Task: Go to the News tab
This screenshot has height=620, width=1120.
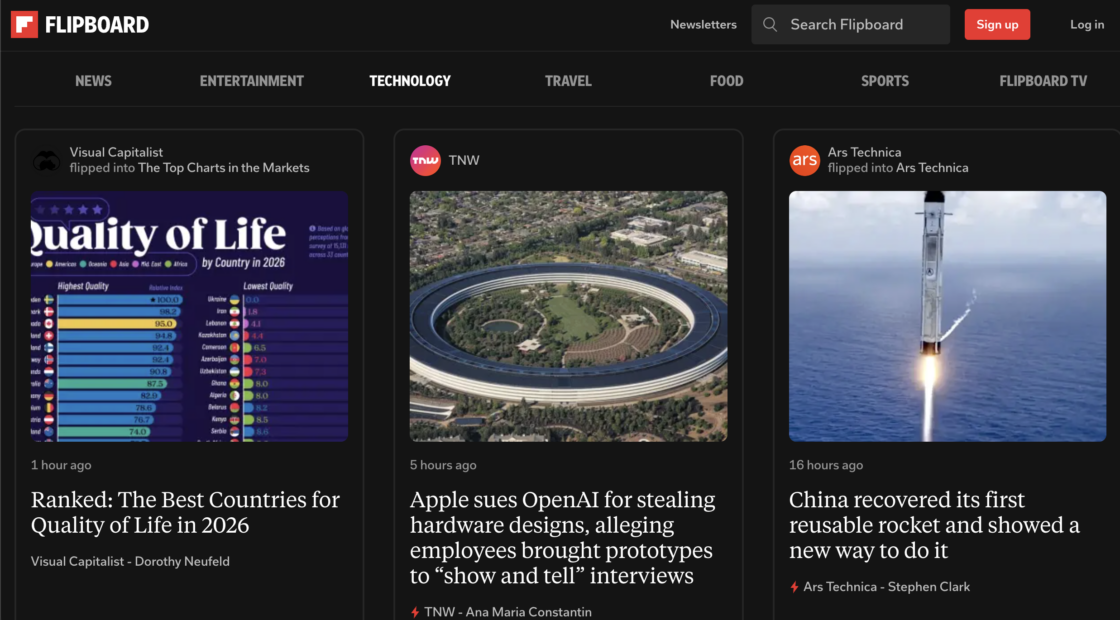Action: [94, 81]
